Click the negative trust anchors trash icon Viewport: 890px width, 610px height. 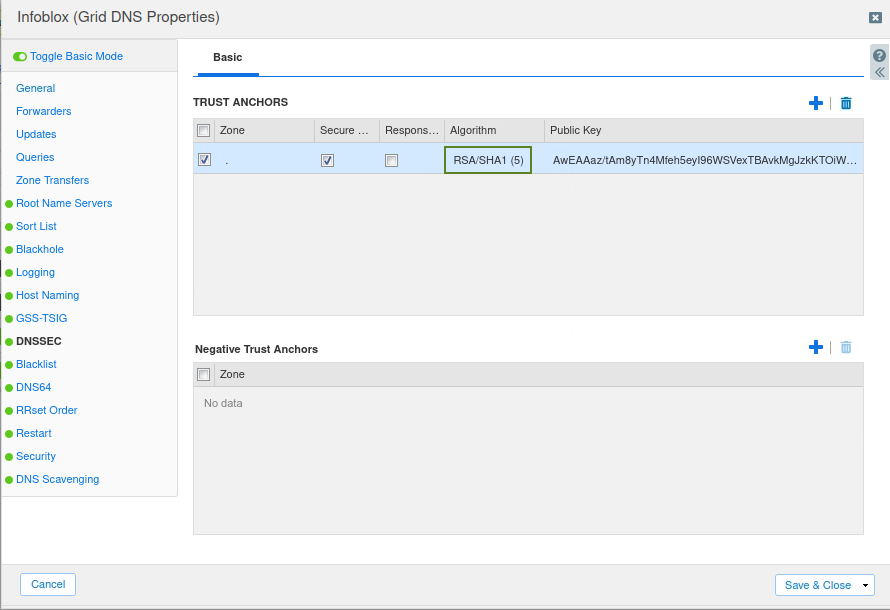pos(846,347)
